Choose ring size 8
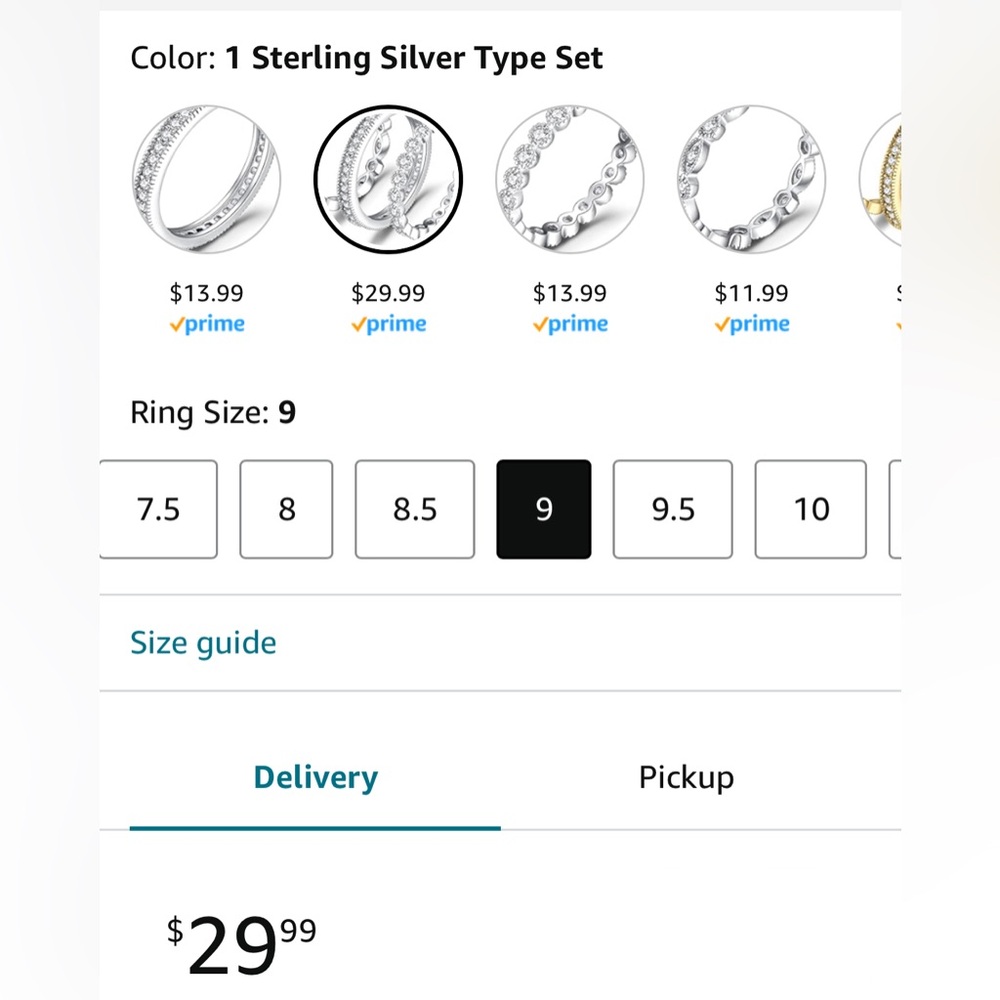This screenshot has width=1000, height=1000. pos(286,508)
